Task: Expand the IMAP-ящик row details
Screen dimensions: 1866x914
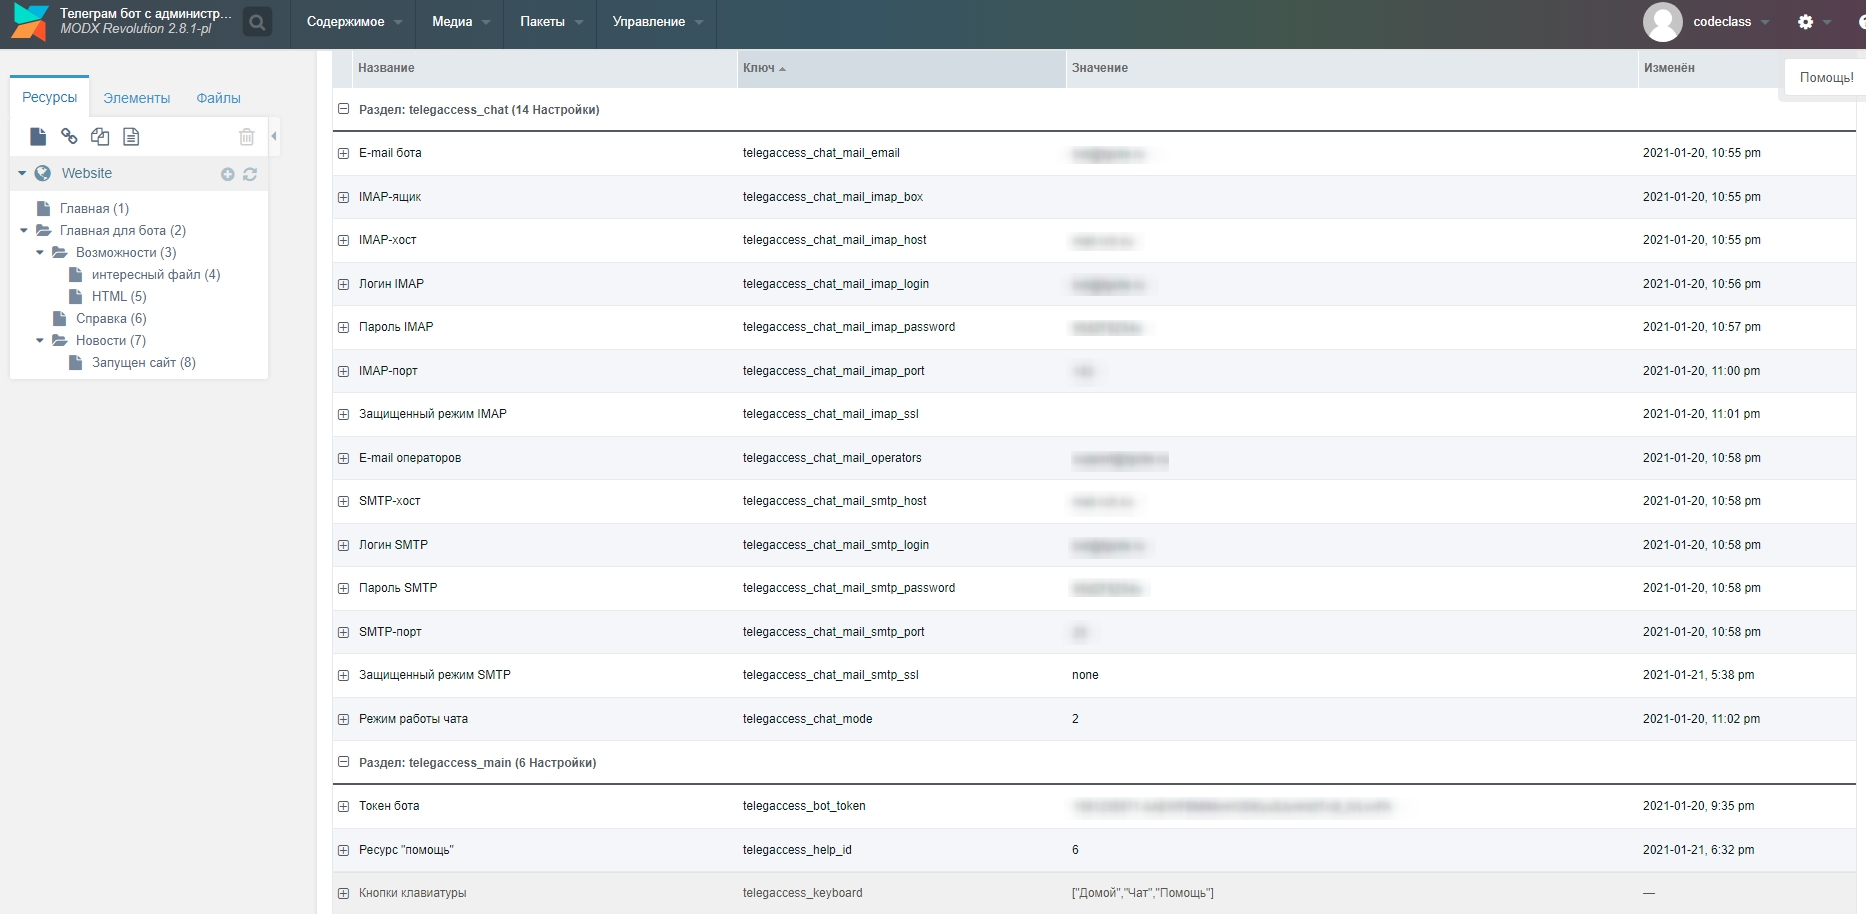Action: pyautogui.click(x=343, y=197)
